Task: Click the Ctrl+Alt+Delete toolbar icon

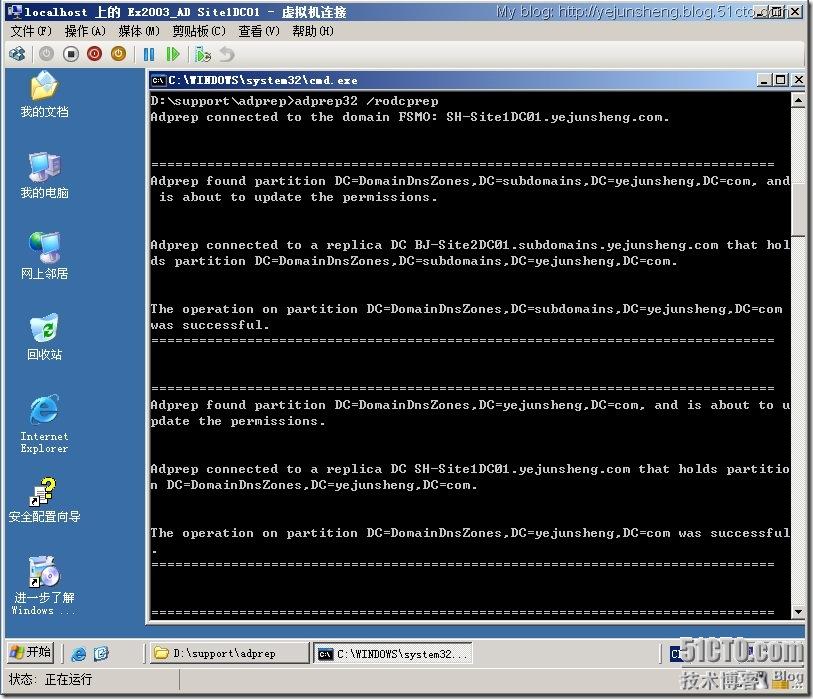Action: click(x=17, y=54)
